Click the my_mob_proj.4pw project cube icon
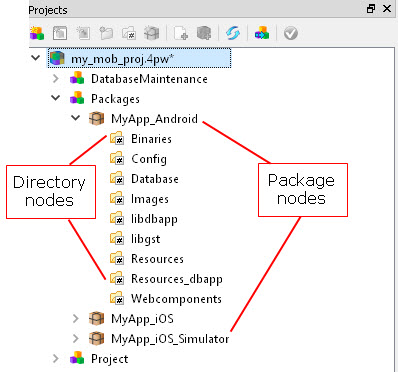 point(57,59)
